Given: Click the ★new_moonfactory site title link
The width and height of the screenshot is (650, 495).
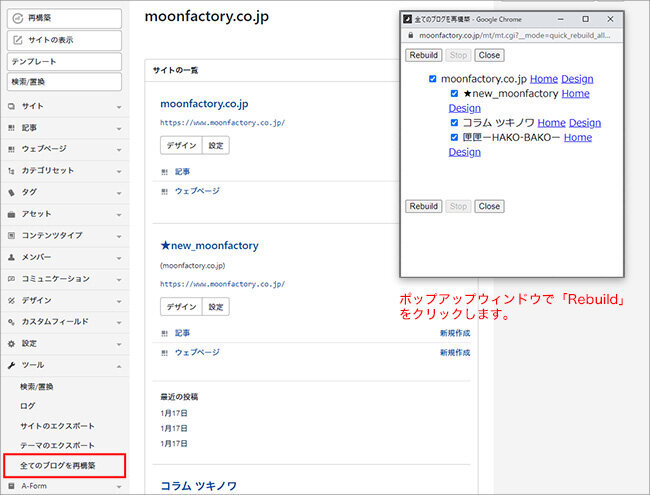Looking at the screenshot, I should [209, 245].
